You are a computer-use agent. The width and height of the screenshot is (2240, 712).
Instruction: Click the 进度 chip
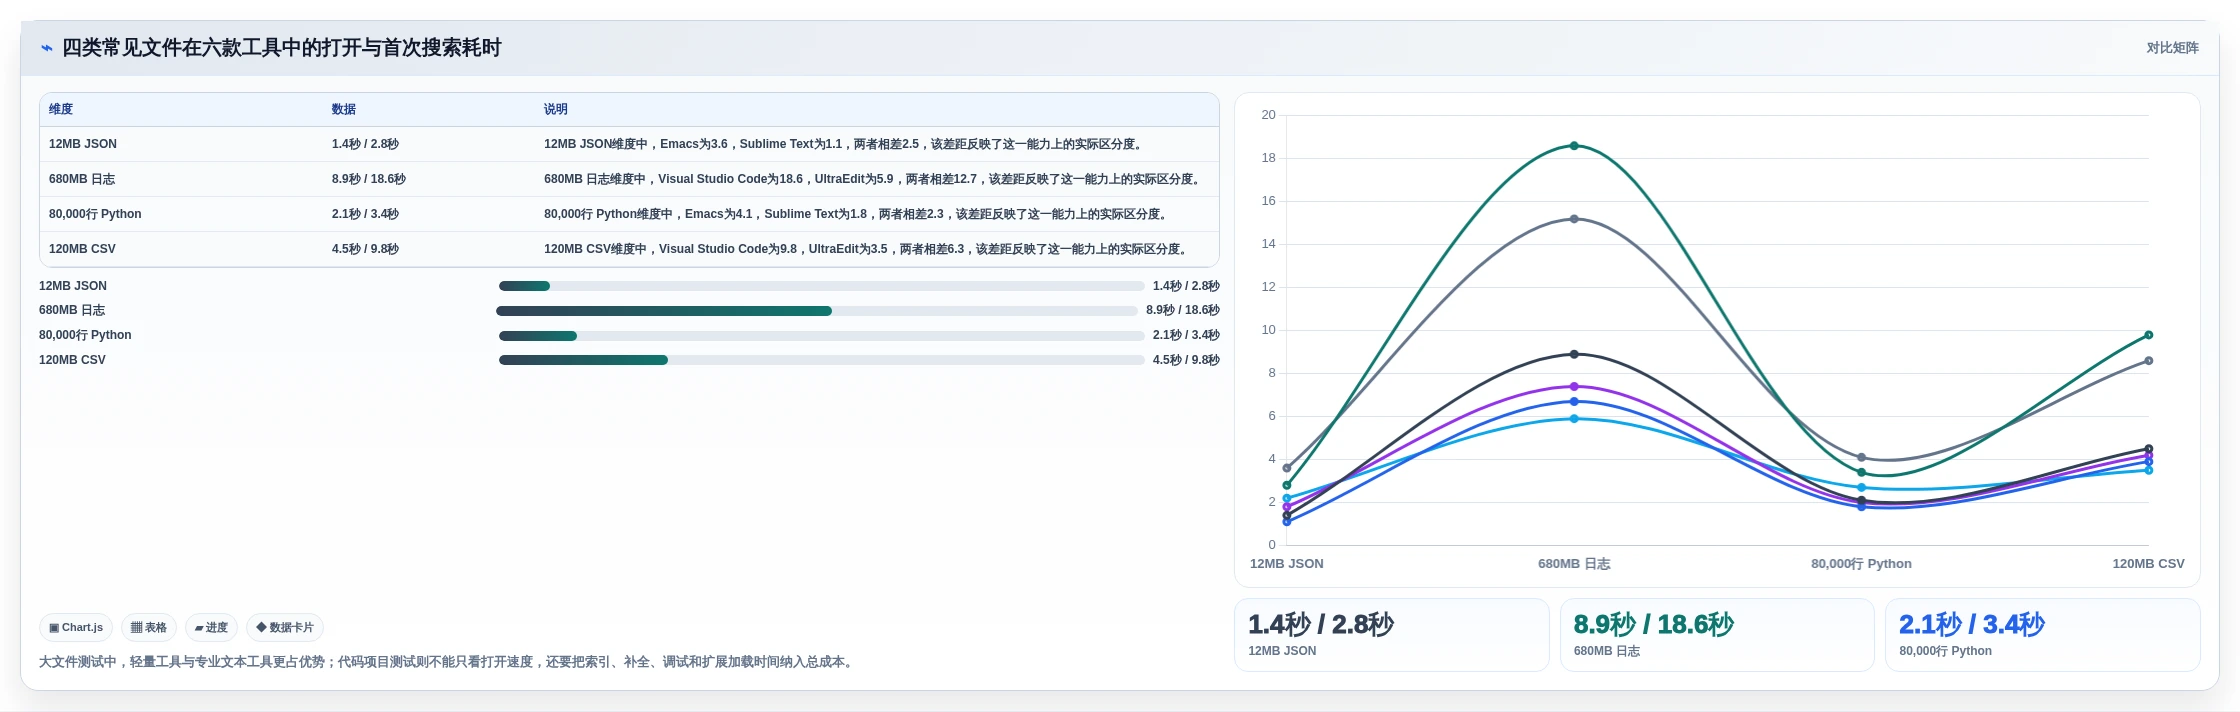tap(211, 628)
